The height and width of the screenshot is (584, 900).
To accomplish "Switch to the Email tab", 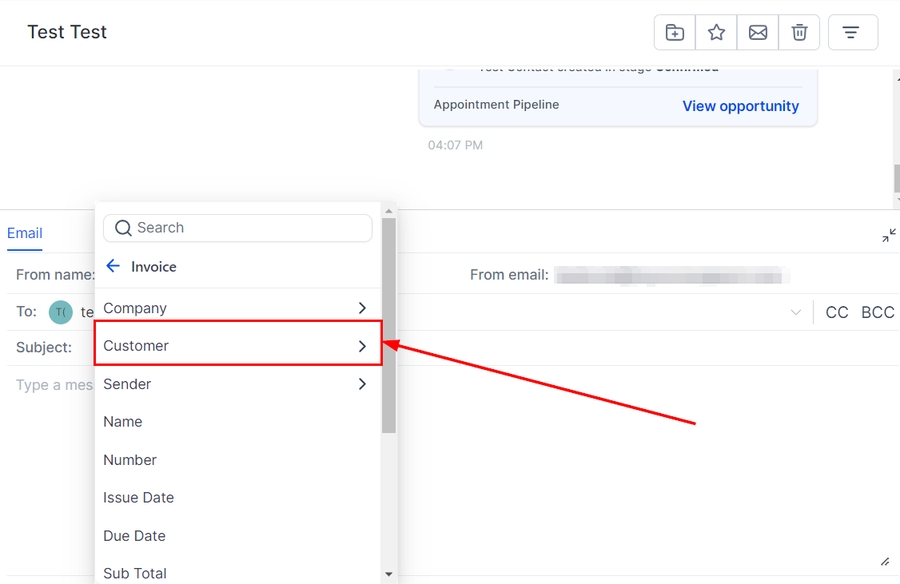I will pos(25,233).
